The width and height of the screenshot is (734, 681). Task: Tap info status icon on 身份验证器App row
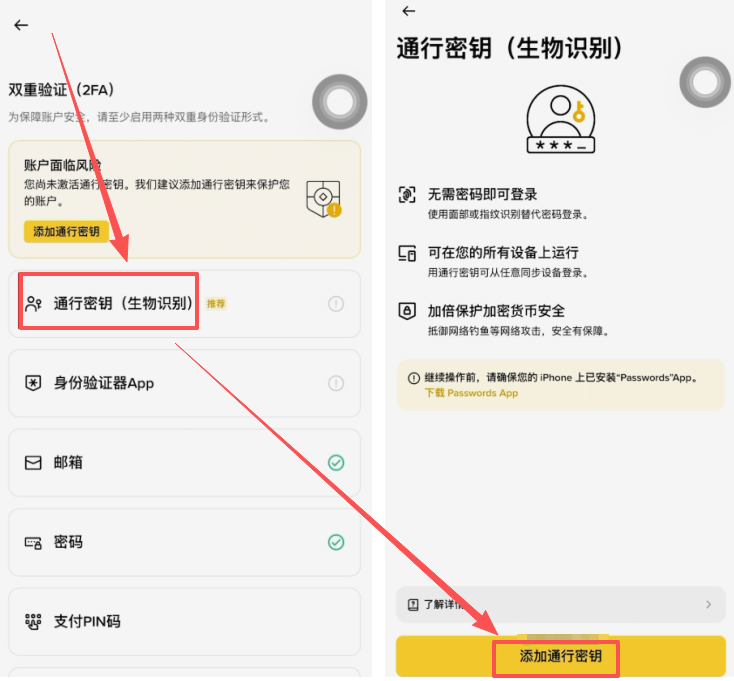(x=336, y=383)
